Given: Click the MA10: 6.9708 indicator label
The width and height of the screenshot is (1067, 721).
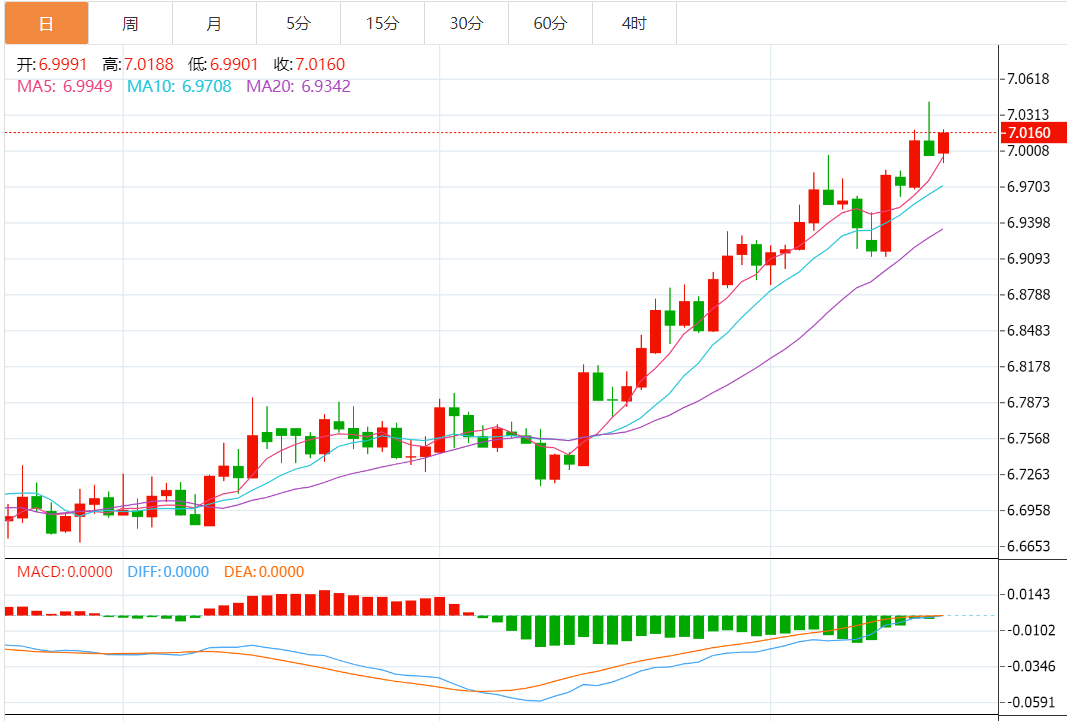Looking at the screenshot, I should click(x=179, y=86).
